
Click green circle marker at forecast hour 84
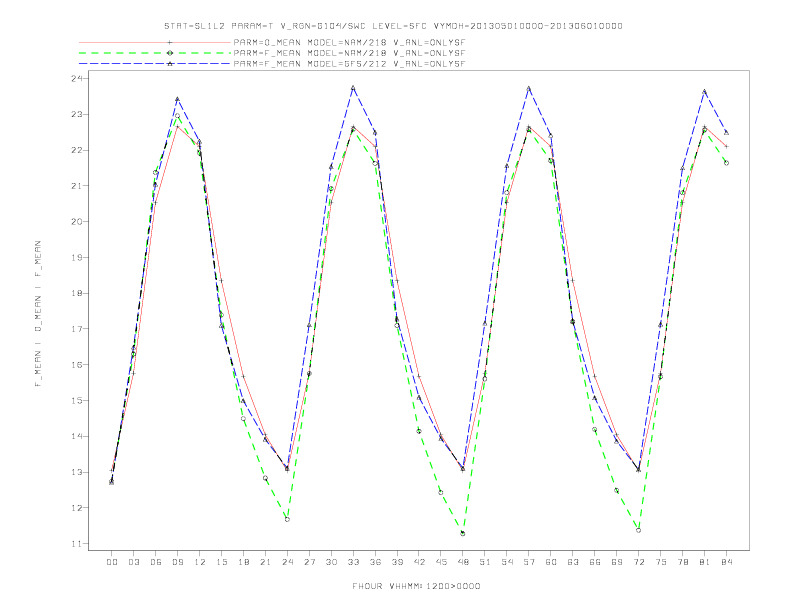726,163
